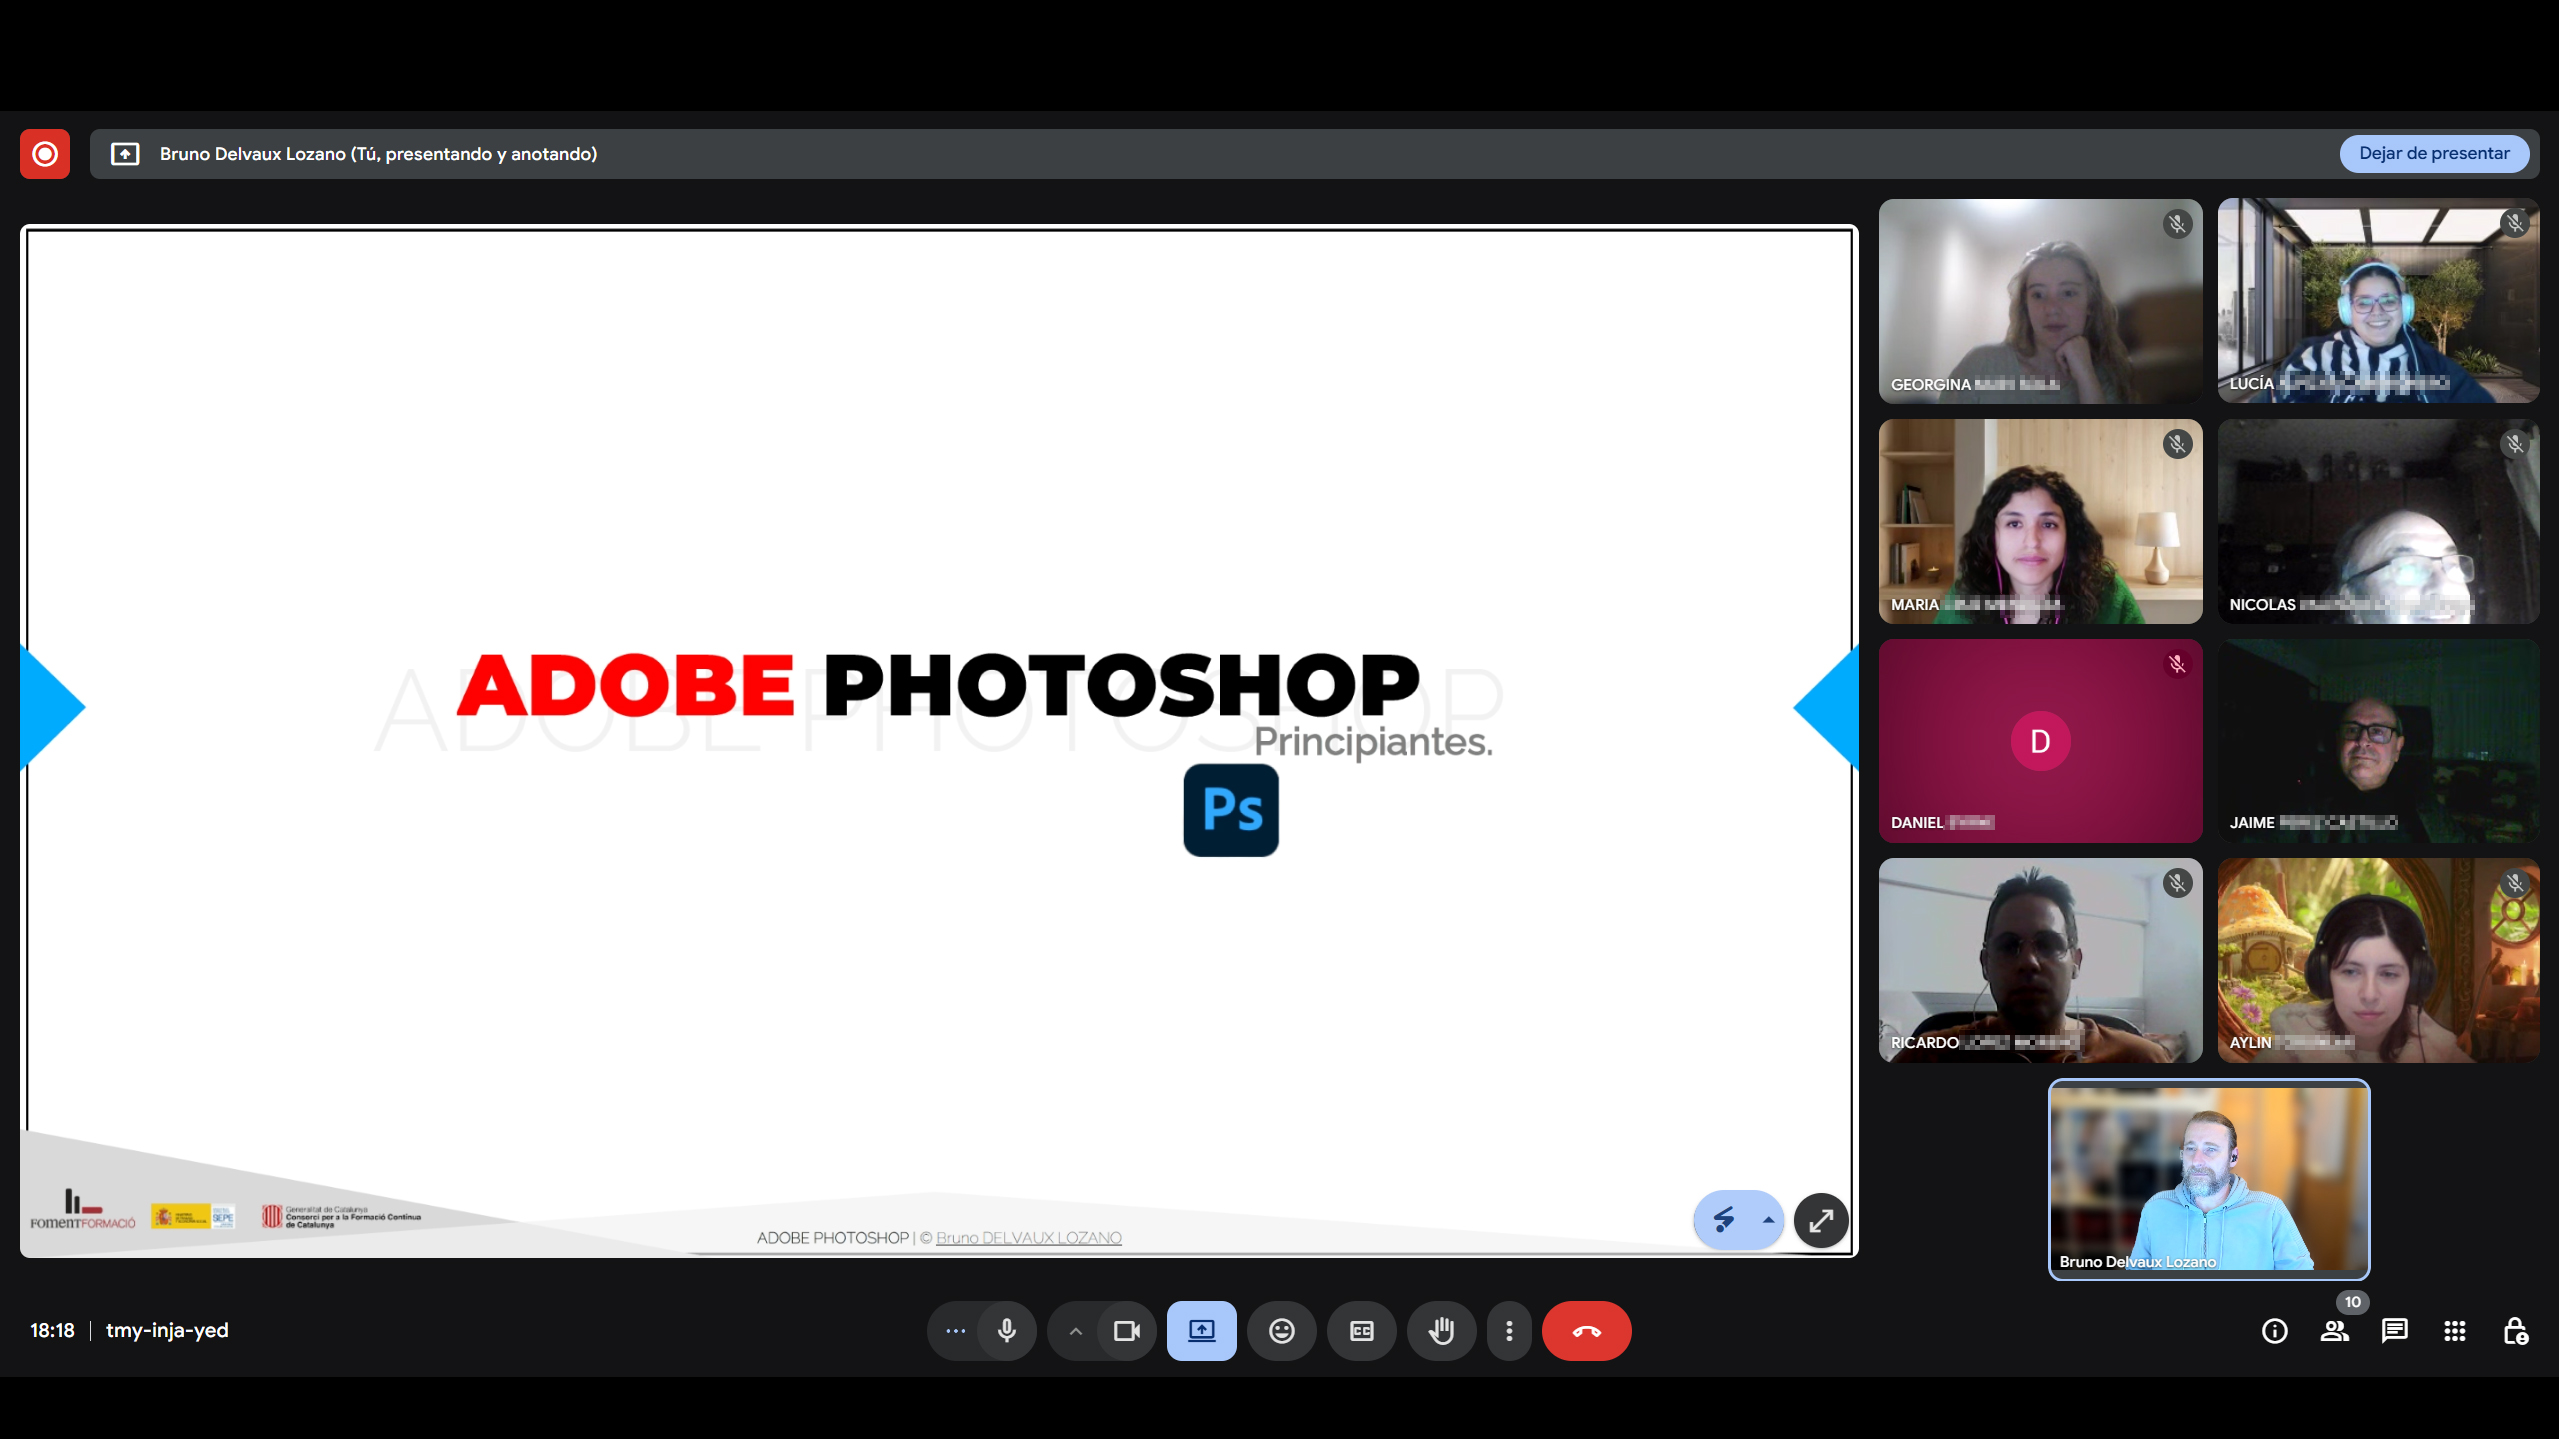The height and width of the screenshot is (1439, 2559).
Task: Open the activities grid icon
Action: pyautogui.click(x=2455, y=1331)
